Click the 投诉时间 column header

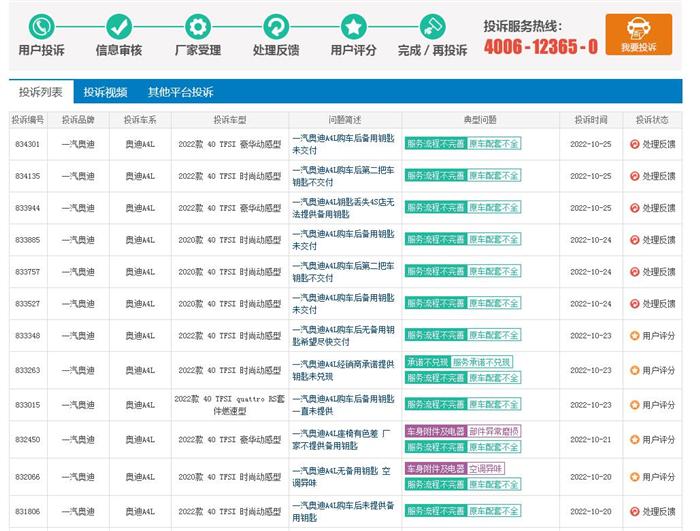[591, 120]
